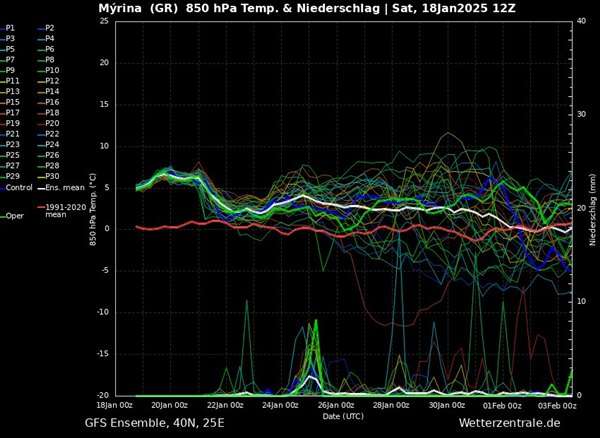
Task: Select the P2 ensemble member legend item
Action: coord(50,28)
